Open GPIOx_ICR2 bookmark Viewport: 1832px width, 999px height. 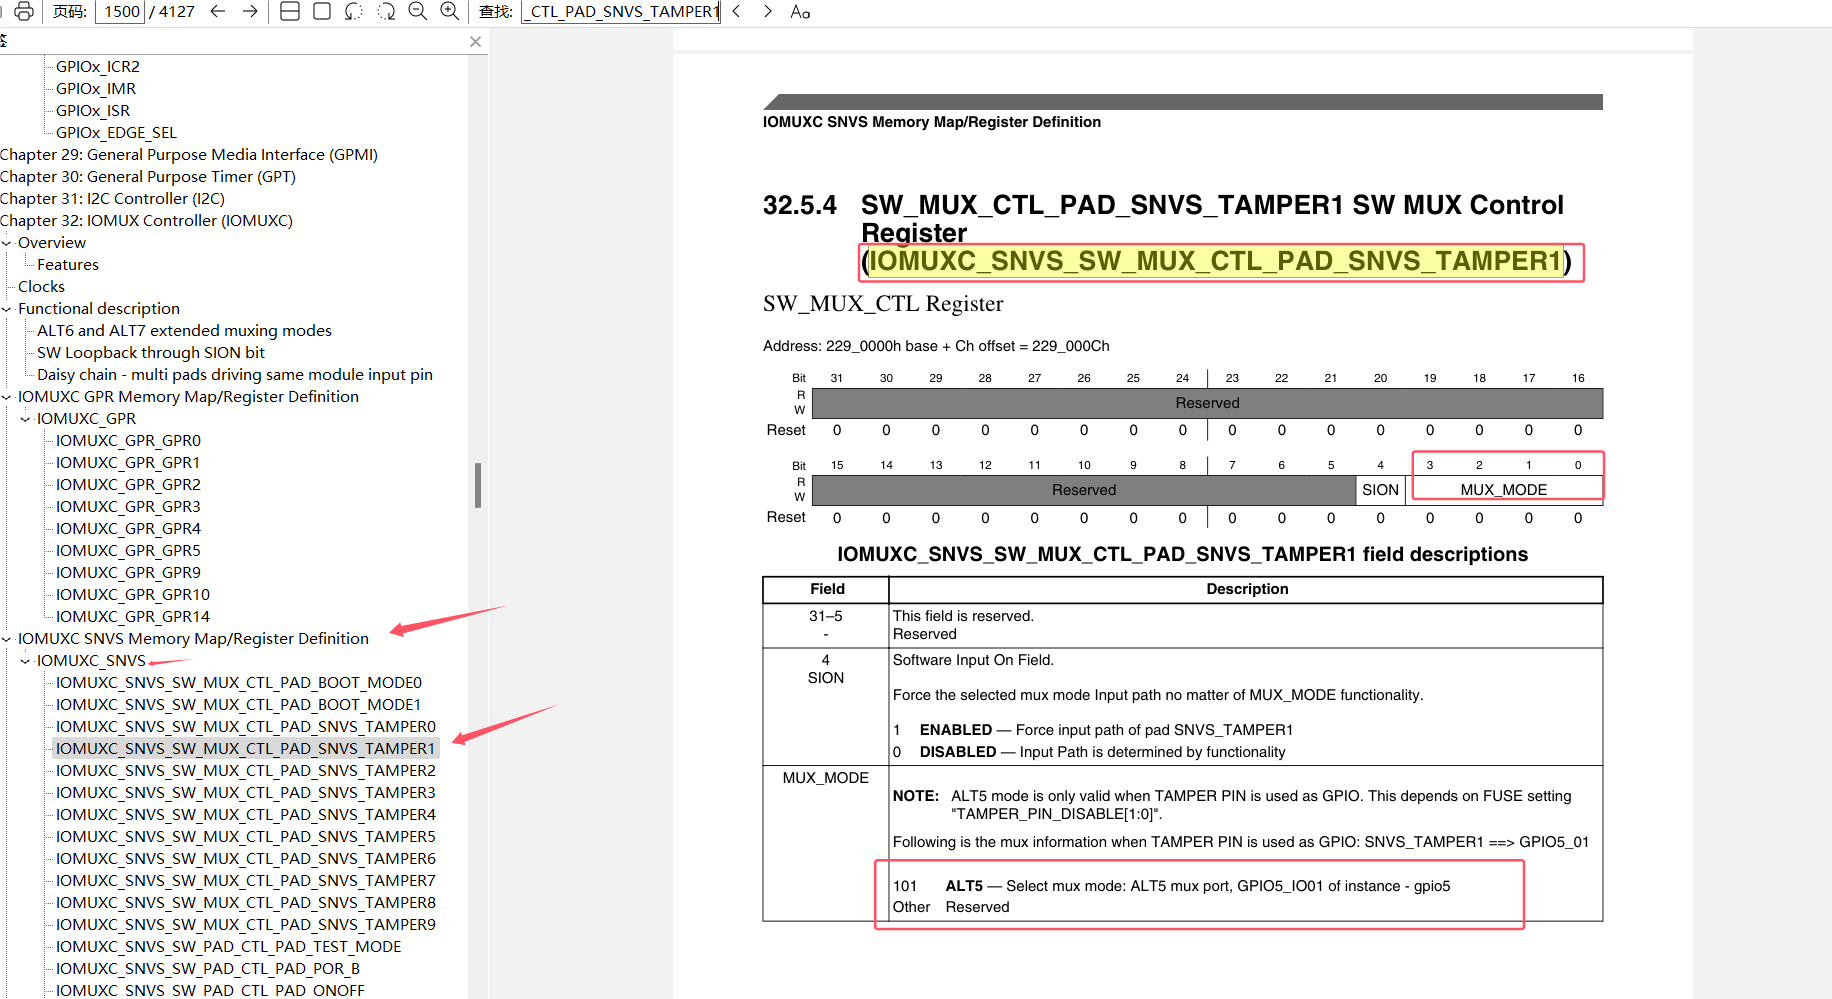[98, 67]
